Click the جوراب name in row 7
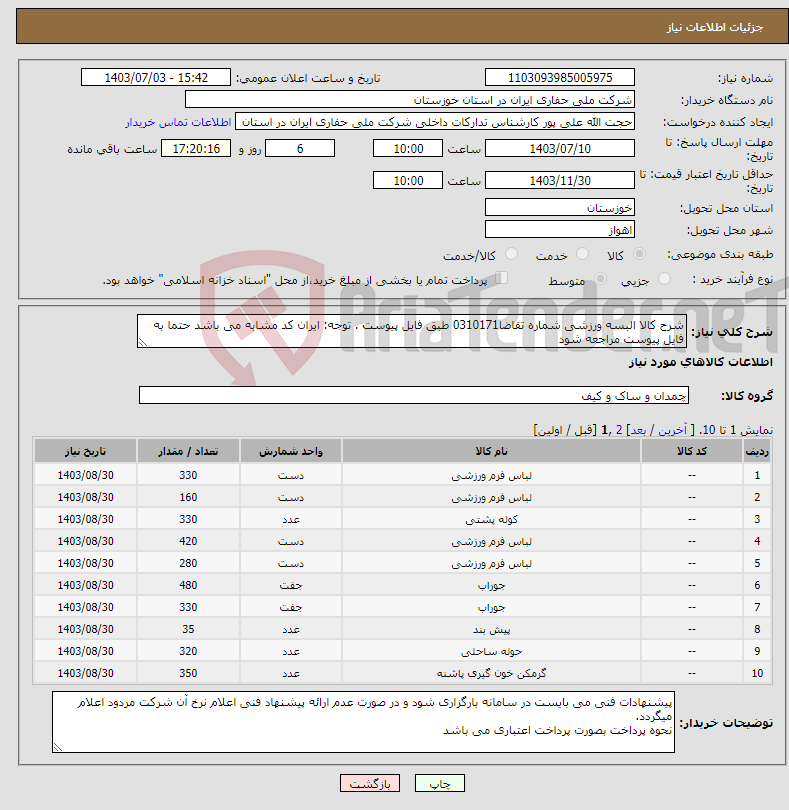The width and height of the screenshot is (789, 810). [x=491, y=608]
